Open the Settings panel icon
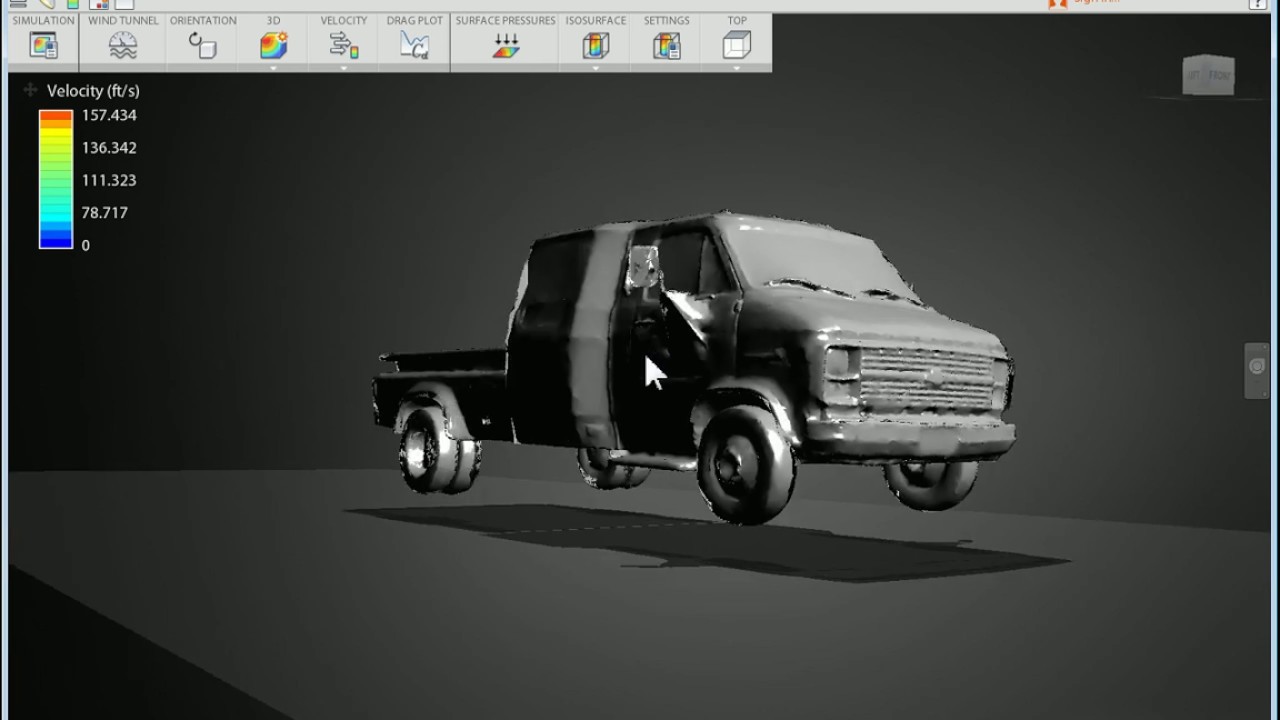 pos(666,45)
